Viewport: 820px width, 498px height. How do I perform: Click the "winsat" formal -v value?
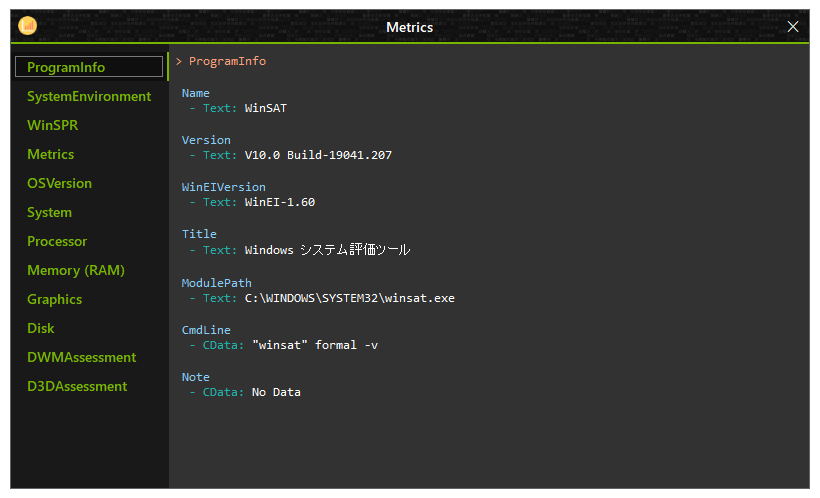[315, 345]
